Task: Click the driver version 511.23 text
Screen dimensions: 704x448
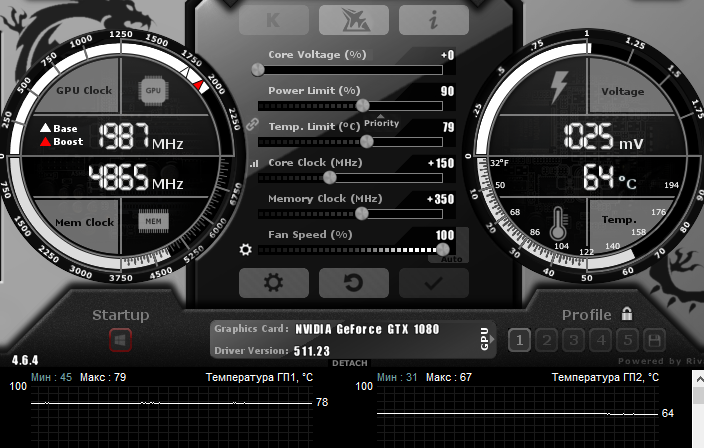Action: (x=312, y=351)
